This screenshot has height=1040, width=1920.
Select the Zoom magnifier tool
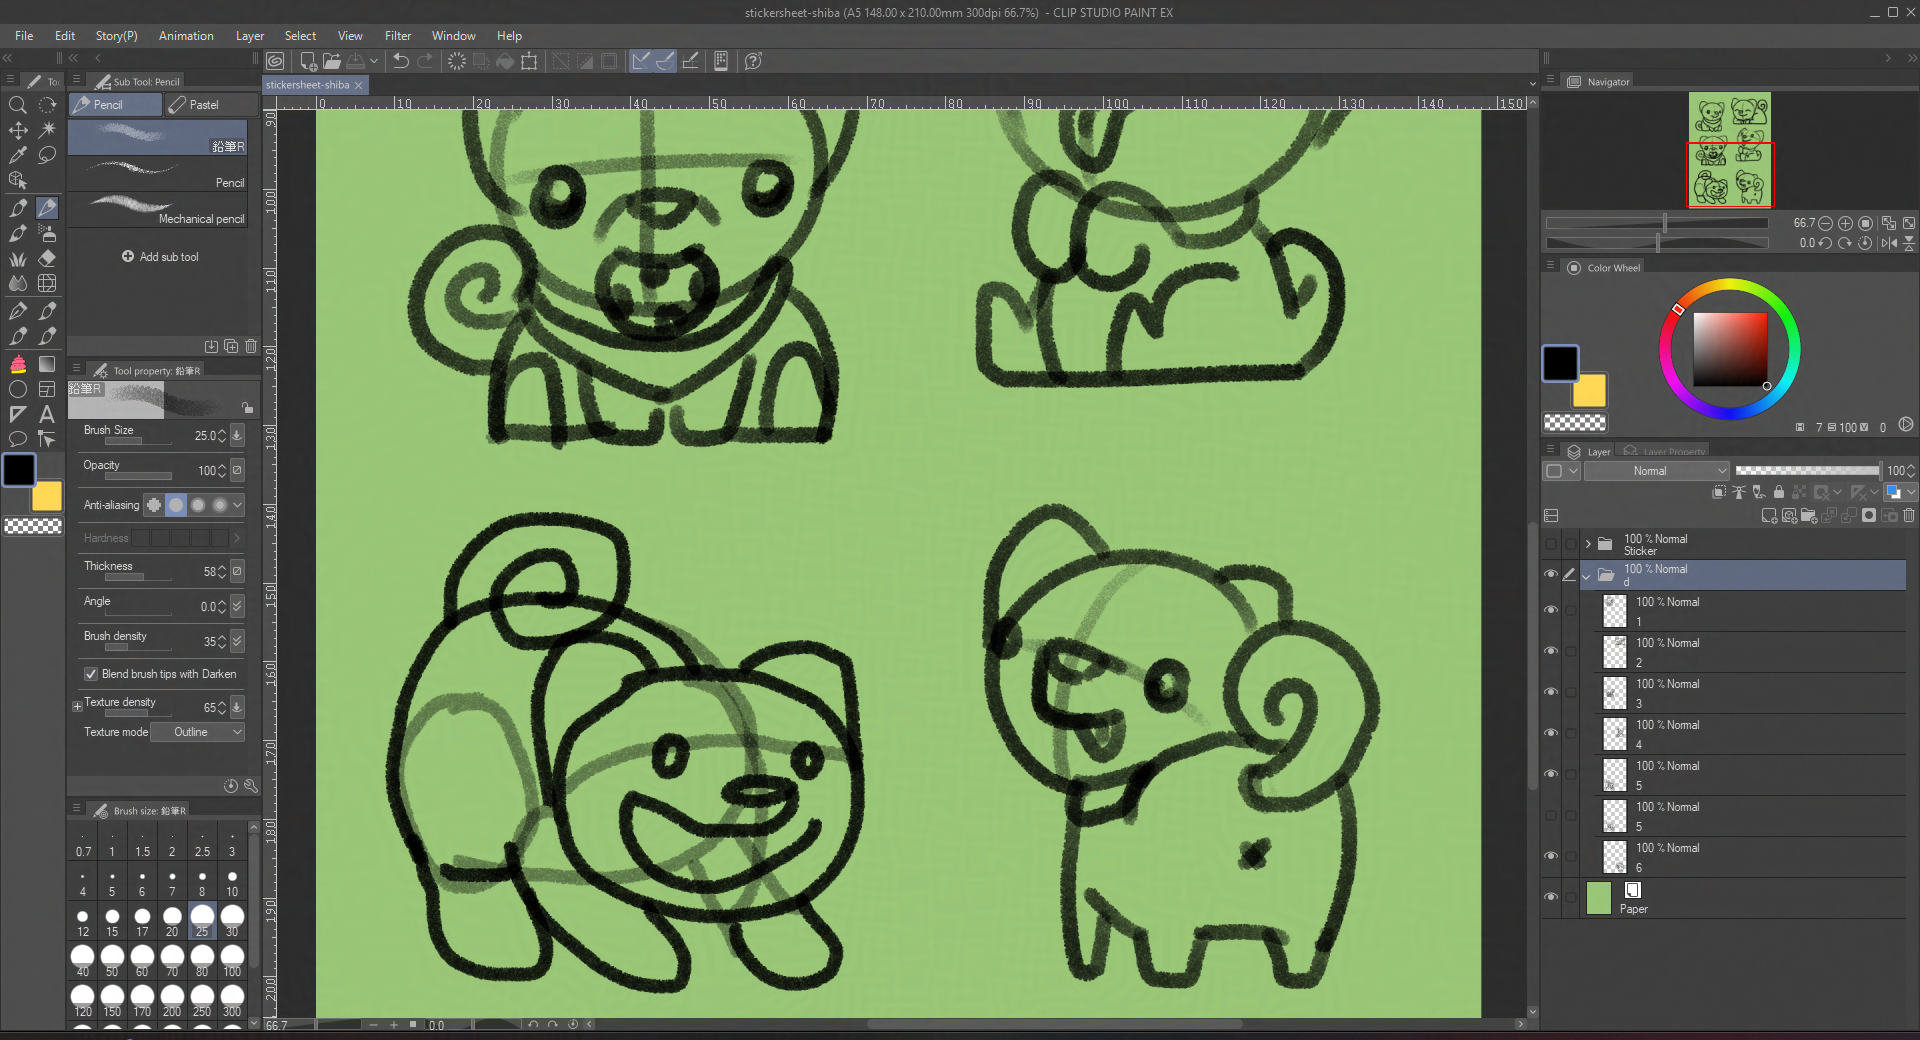(x=17, y=105)
